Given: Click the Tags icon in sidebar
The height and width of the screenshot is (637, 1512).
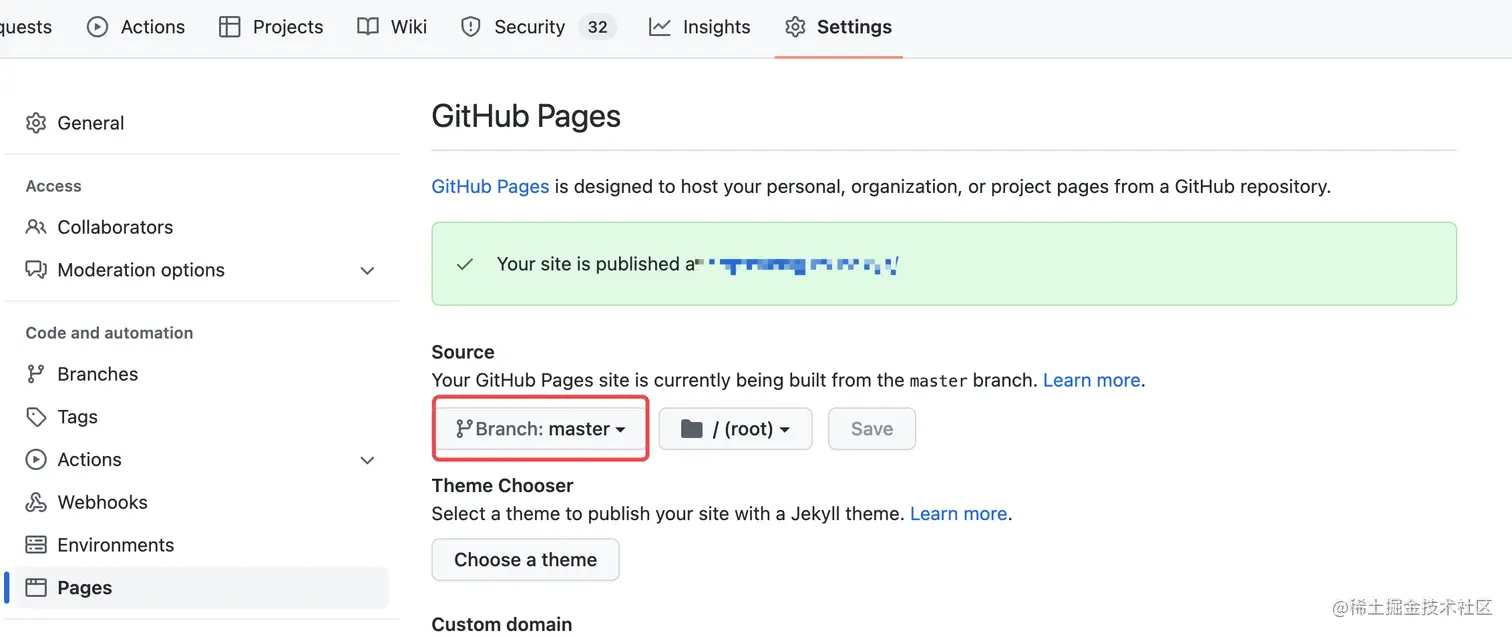Looking at the screenshot, I should point(36,417).
